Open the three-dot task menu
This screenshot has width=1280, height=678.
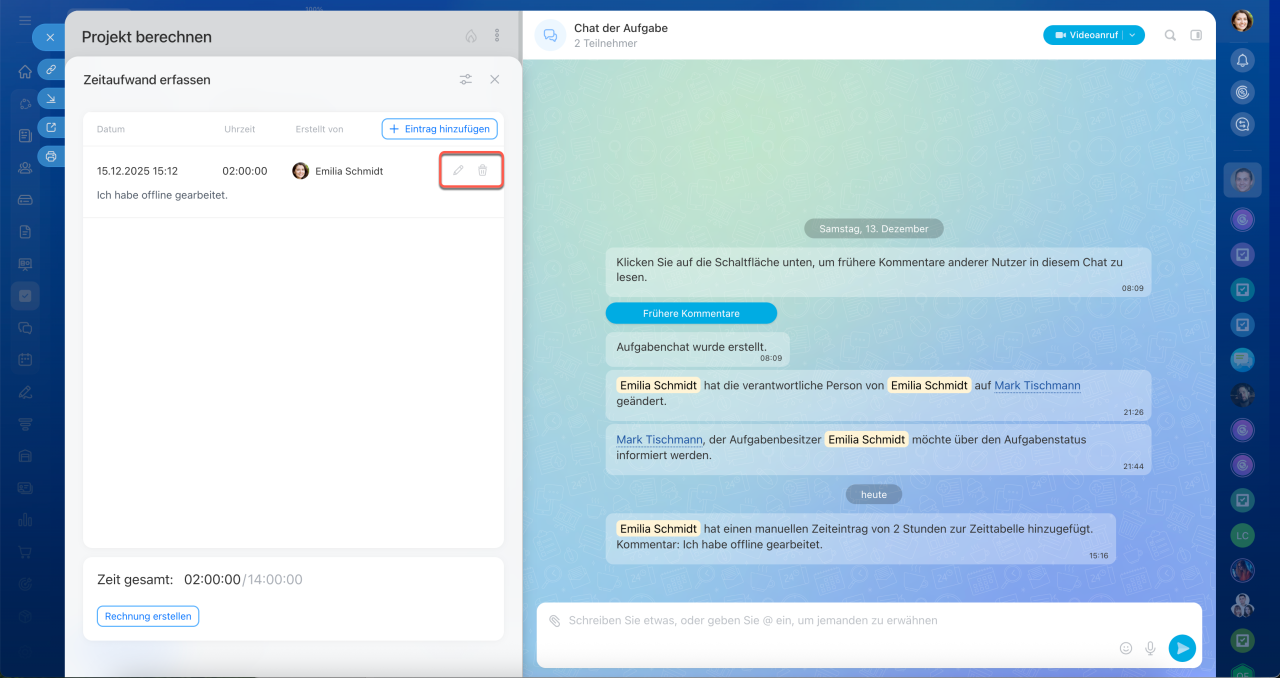(x=497, y=36)
